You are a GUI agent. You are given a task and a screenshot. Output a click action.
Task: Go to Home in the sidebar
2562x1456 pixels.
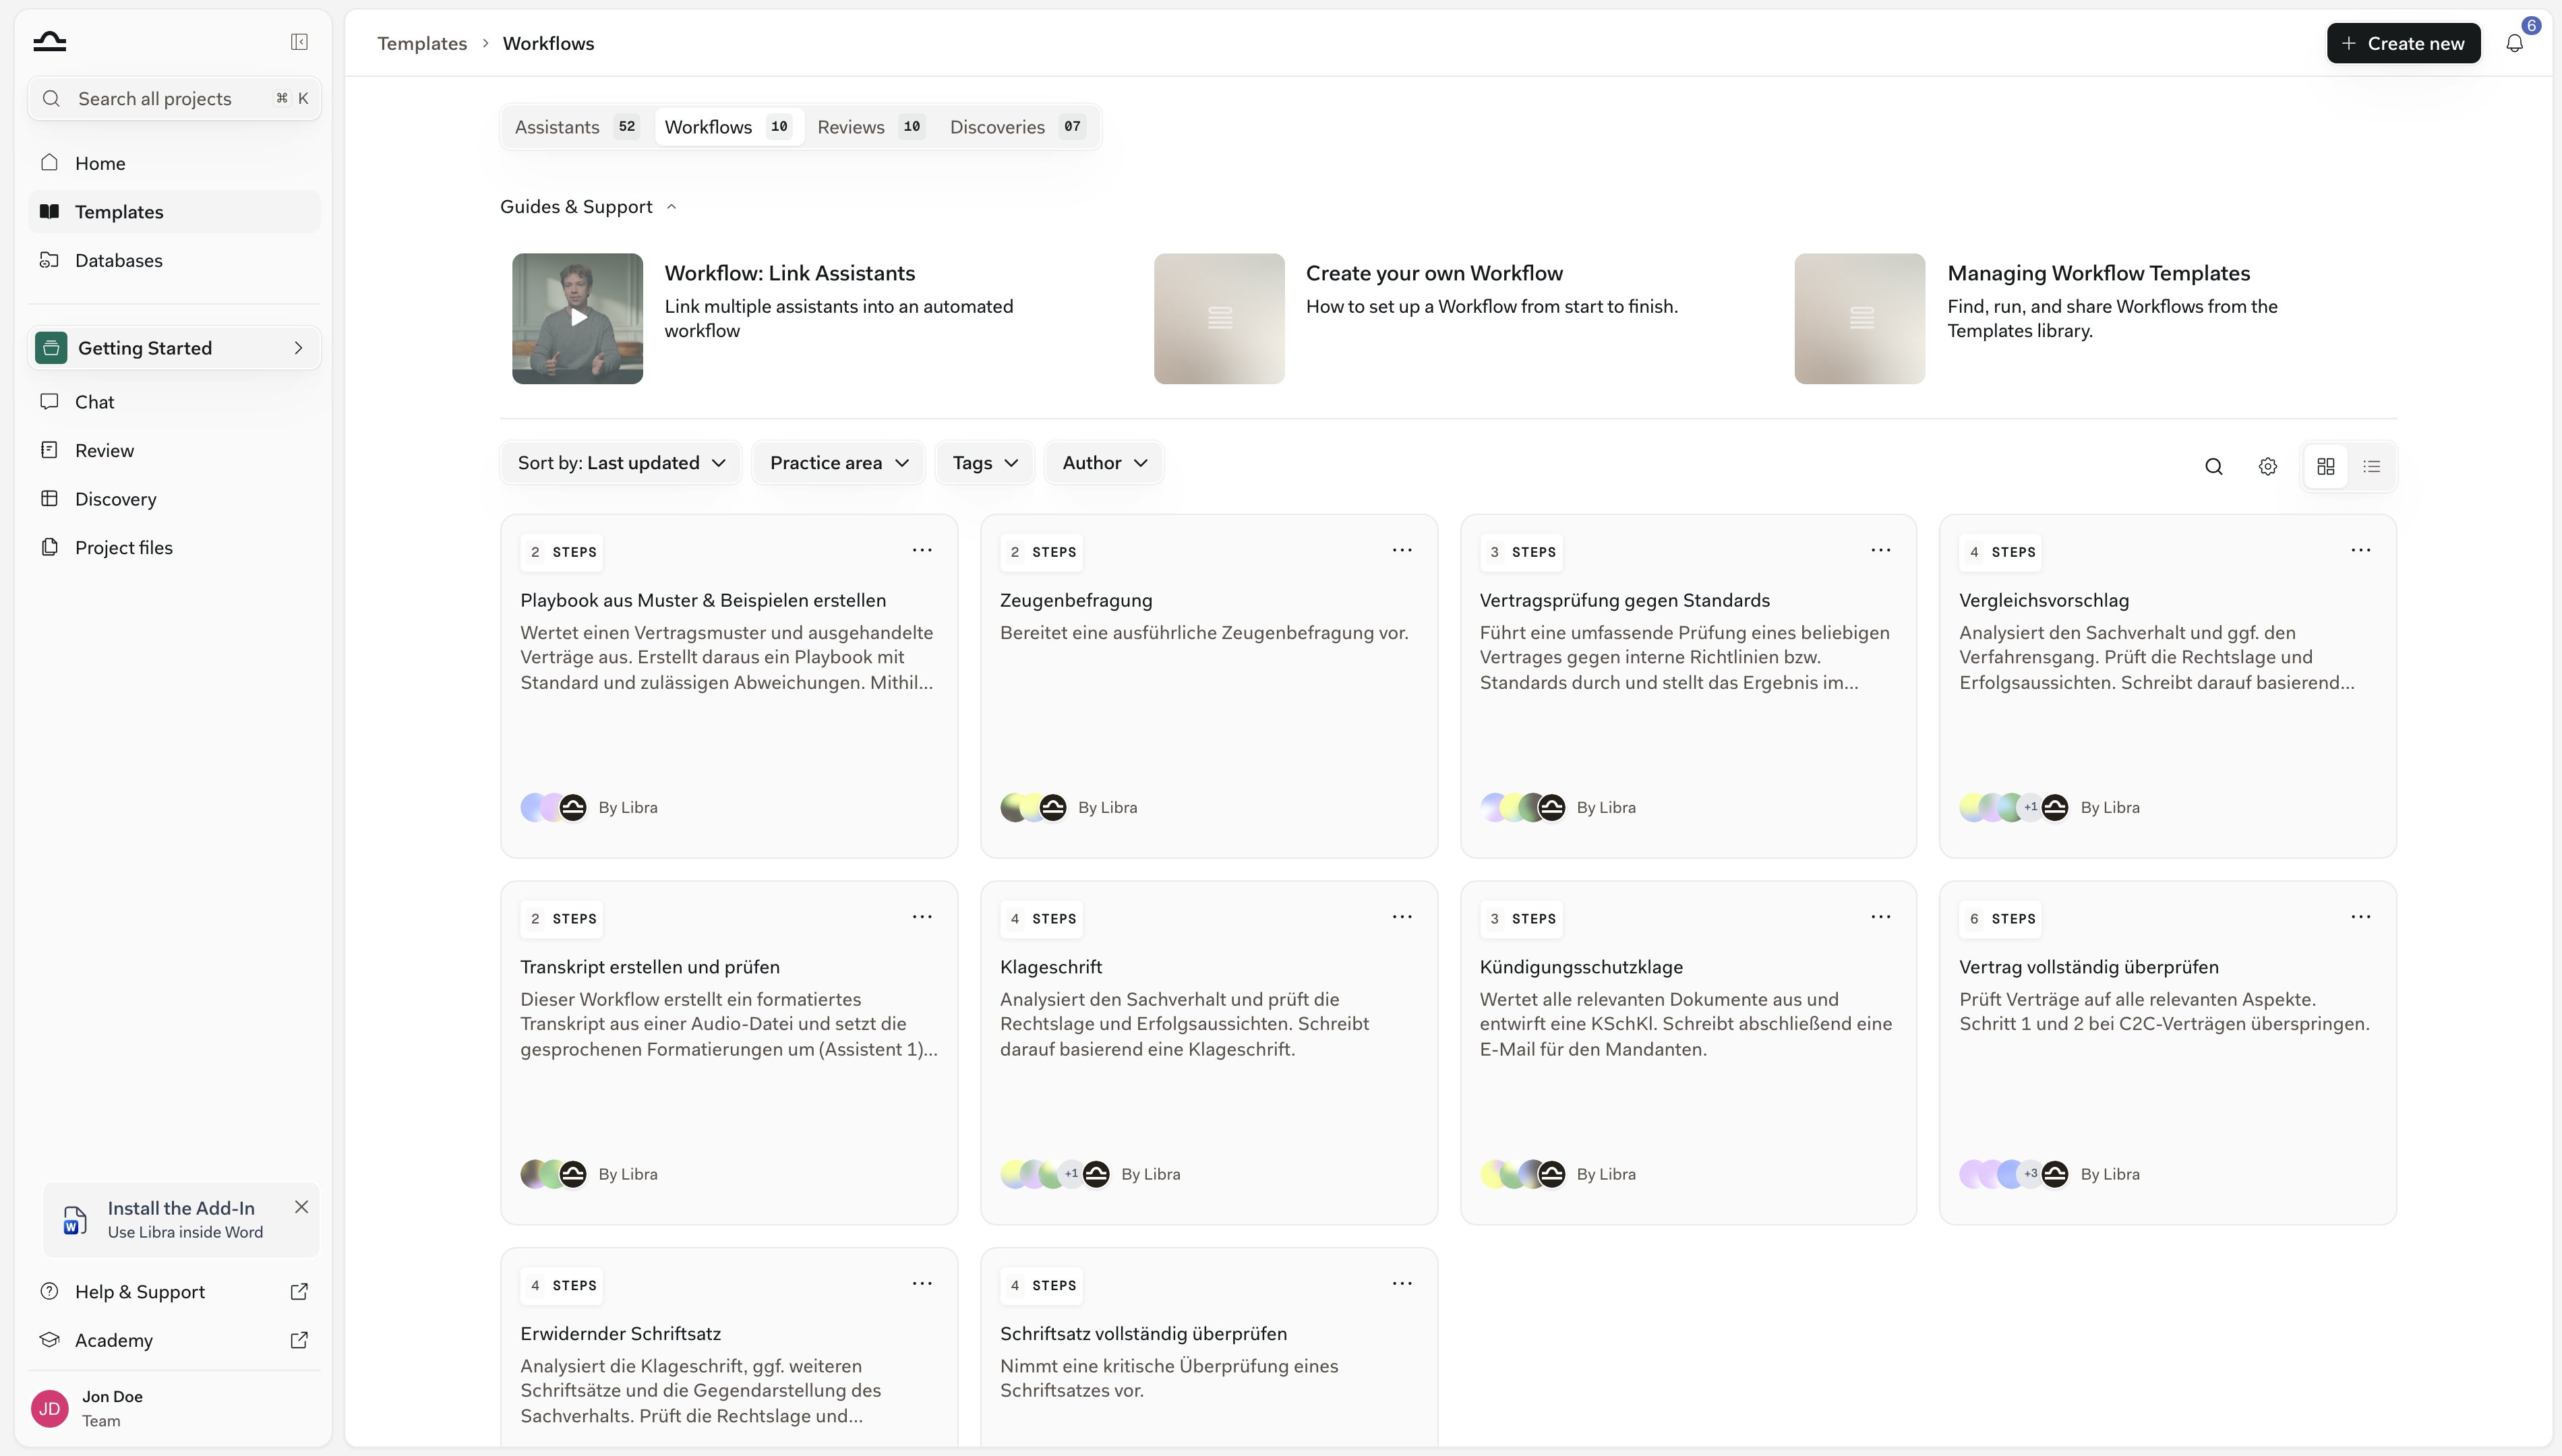click(x=174, y=163)
